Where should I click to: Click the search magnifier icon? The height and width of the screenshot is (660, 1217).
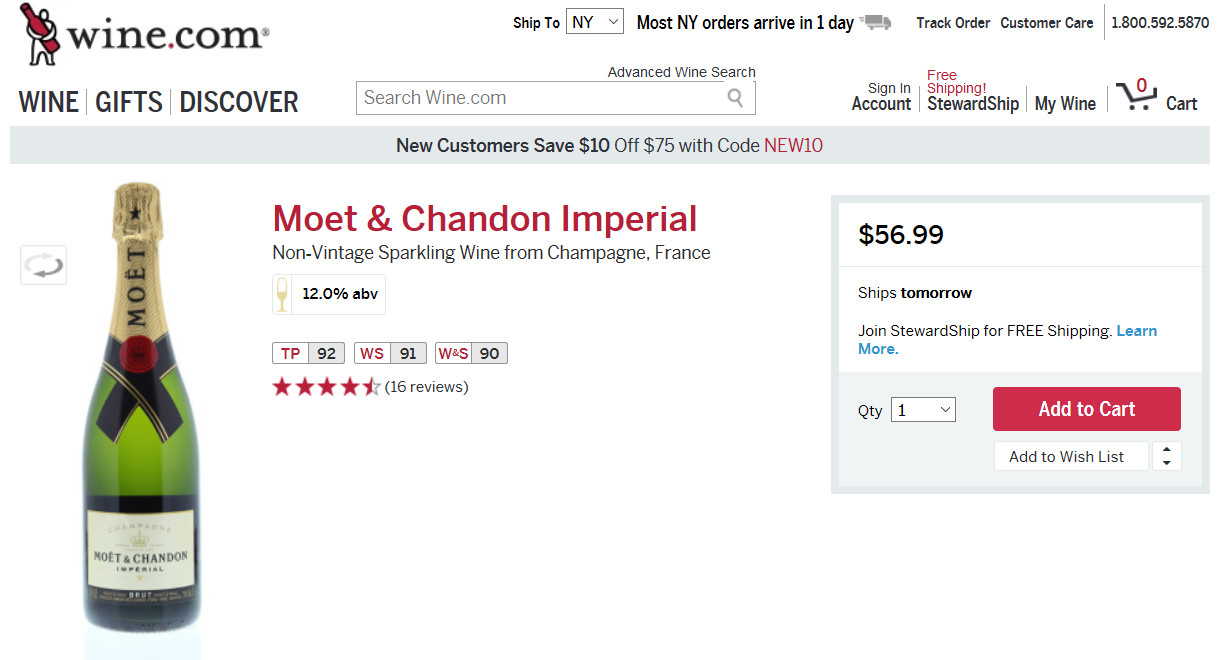735,98
